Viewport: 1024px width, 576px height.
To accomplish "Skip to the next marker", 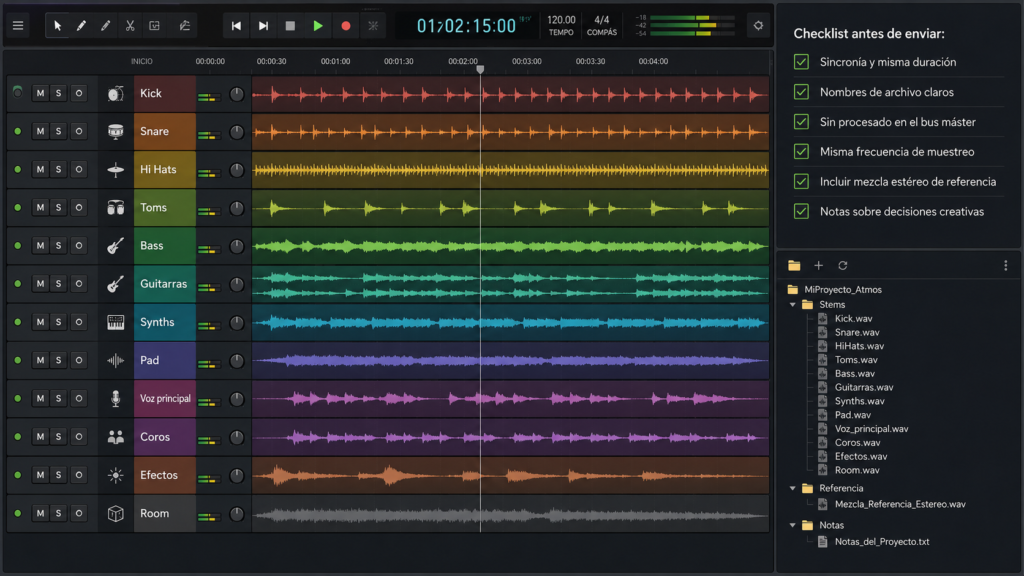I will 263,25.
